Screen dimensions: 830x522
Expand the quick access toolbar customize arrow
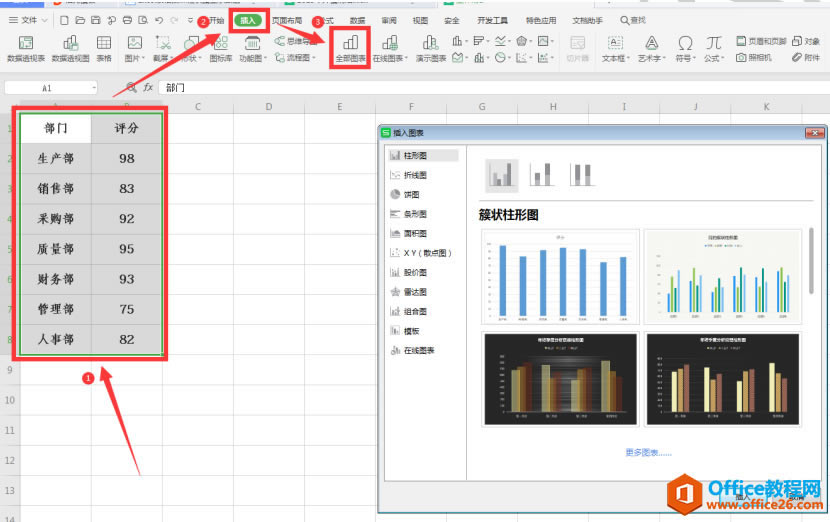[x=190, y=20]
